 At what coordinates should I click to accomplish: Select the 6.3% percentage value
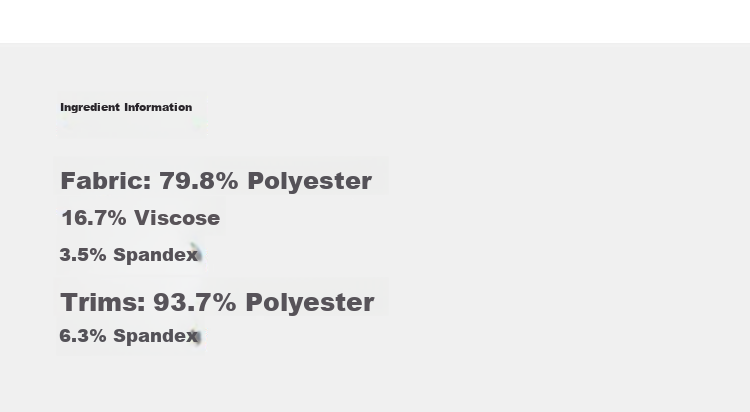83,336
